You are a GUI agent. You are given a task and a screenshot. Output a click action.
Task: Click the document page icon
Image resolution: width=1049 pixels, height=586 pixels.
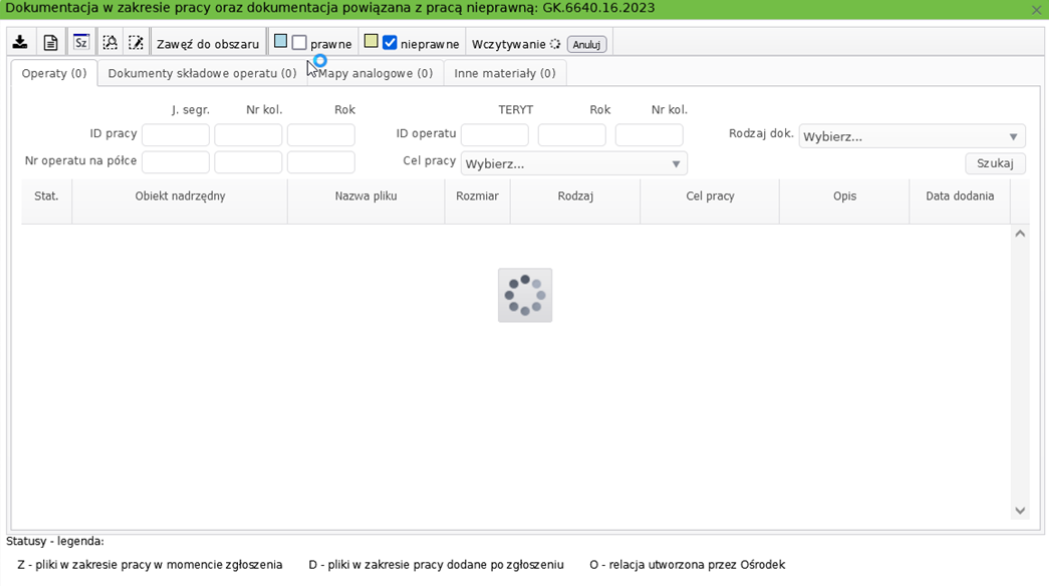tap(50, 43)
